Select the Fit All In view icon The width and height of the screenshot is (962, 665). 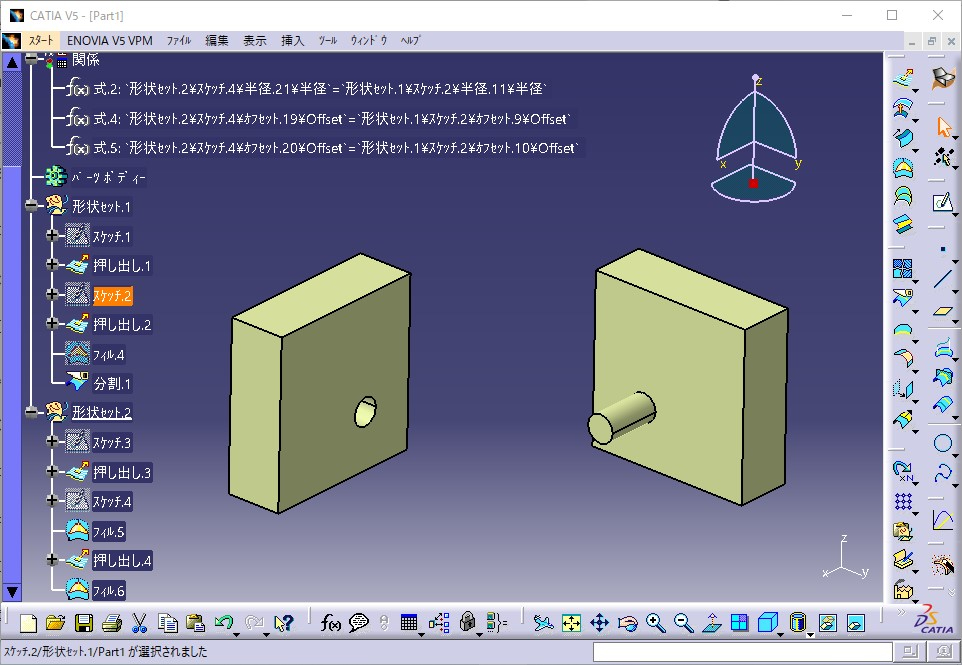coord(571,623)
